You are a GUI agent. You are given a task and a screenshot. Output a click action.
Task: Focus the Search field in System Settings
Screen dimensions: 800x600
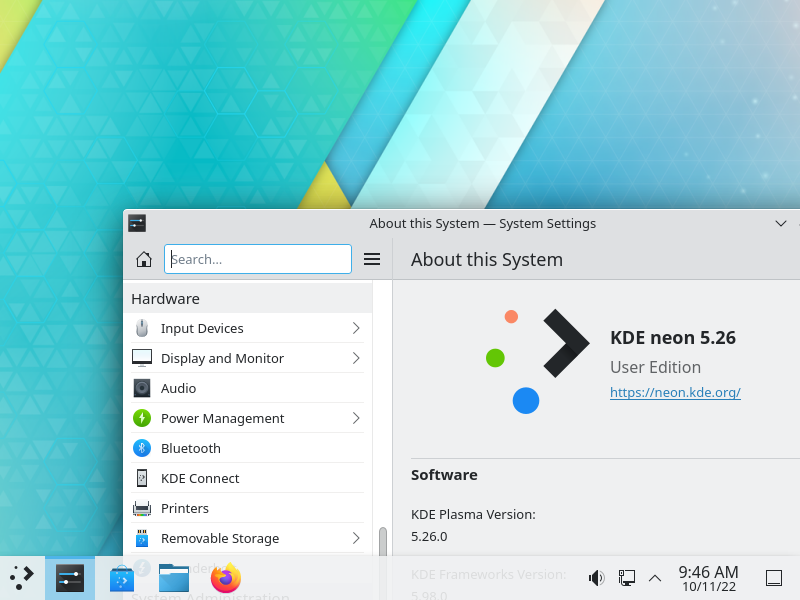click(x=258, y=259)
